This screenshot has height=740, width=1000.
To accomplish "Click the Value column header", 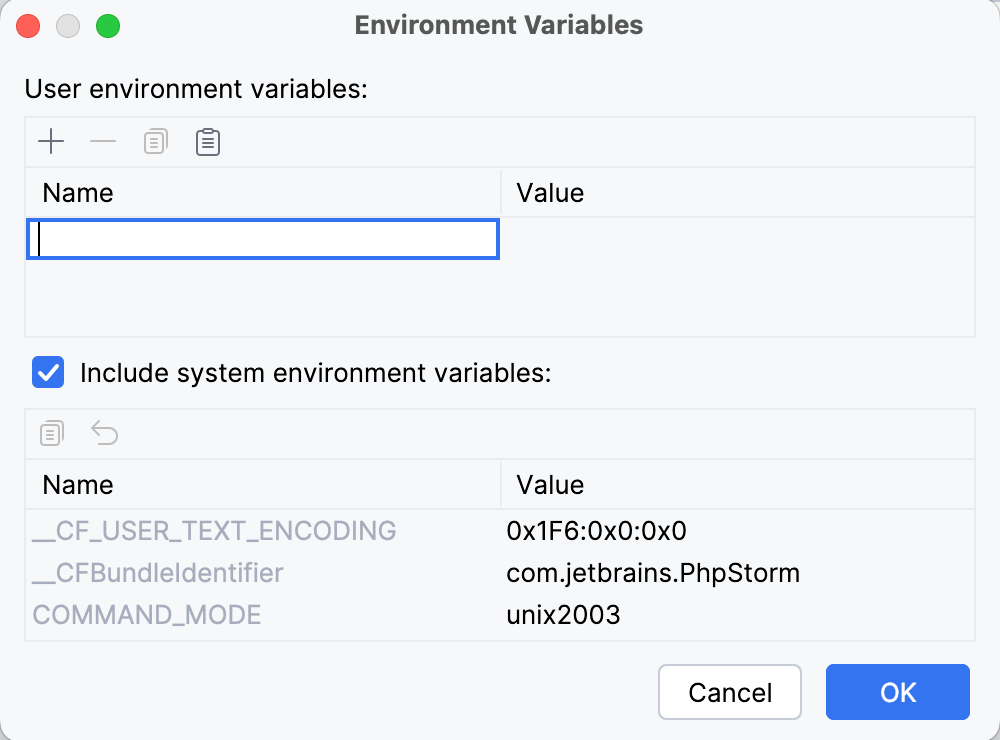I will tap(549, 192).
